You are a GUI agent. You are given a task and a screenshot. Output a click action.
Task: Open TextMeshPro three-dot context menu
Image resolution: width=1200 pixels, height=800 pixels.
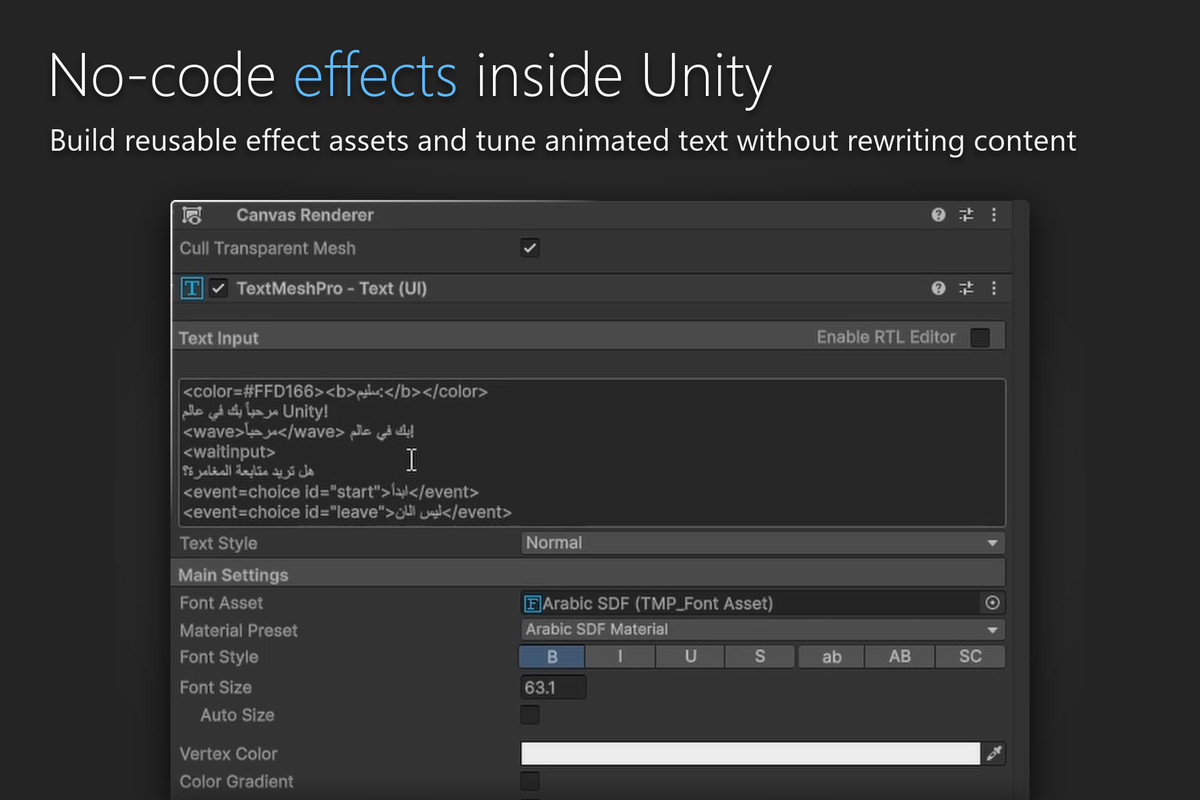[993, 288]
